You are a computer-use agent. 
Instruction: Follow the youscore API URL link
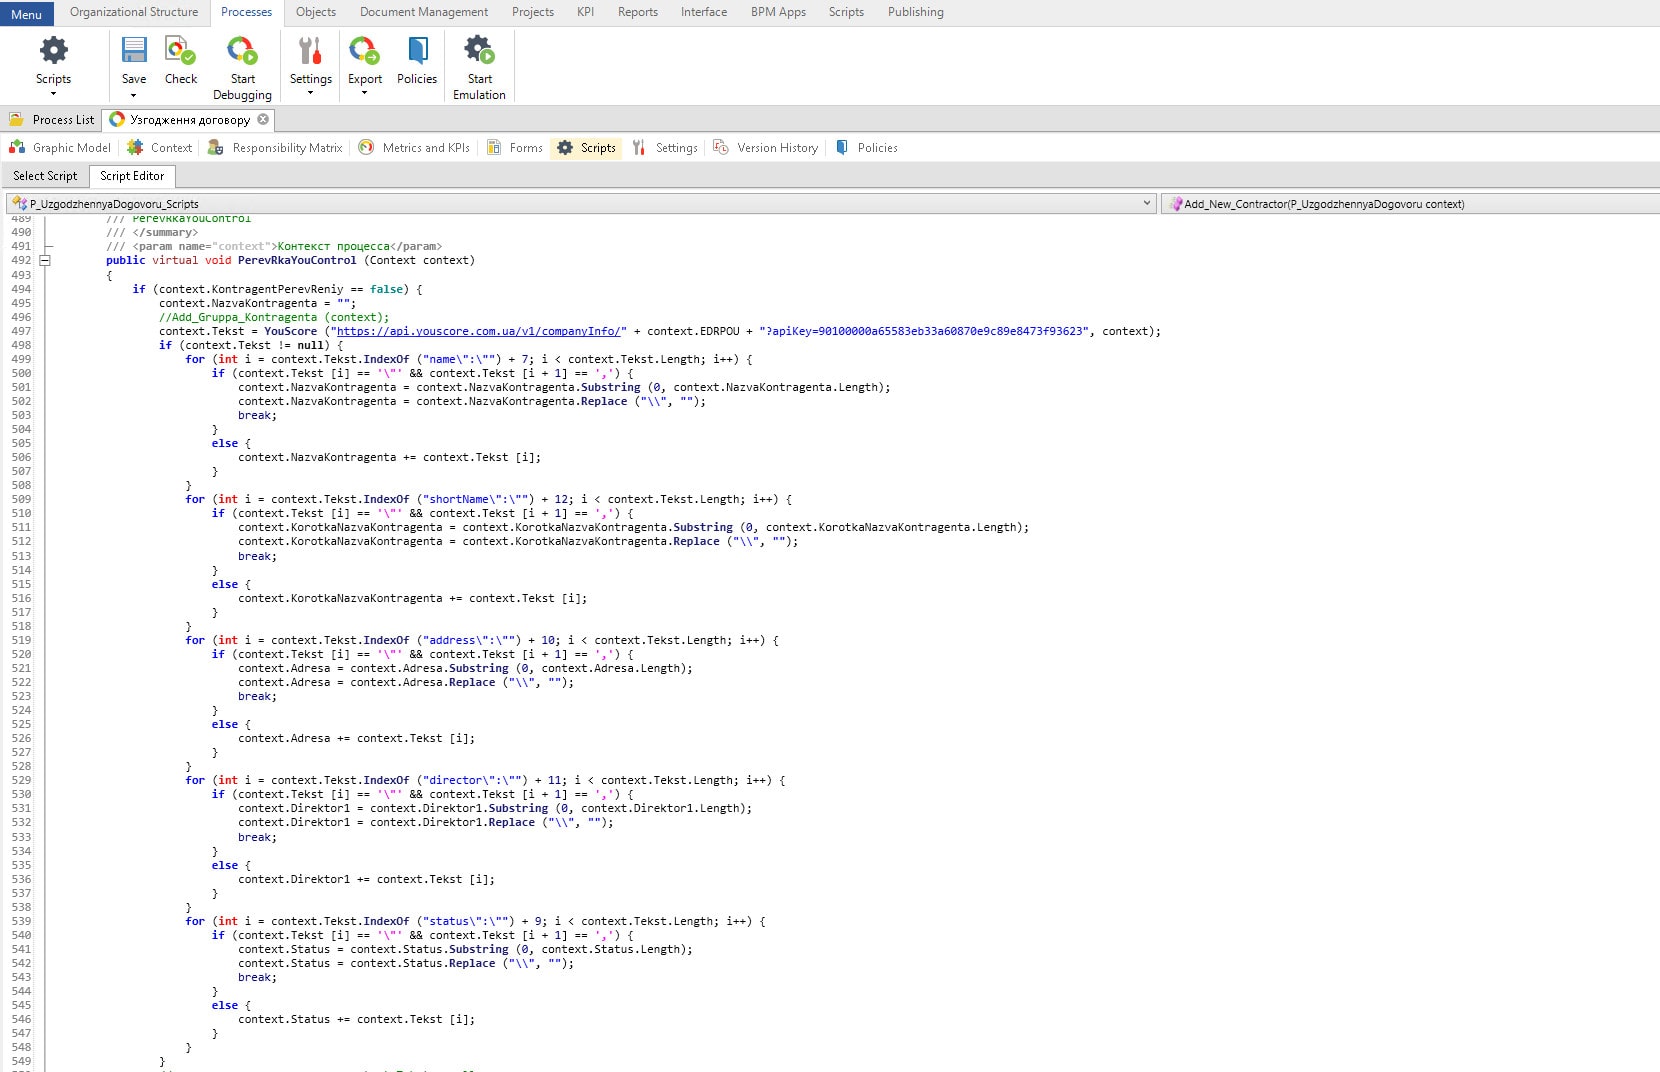coord(480,331)
